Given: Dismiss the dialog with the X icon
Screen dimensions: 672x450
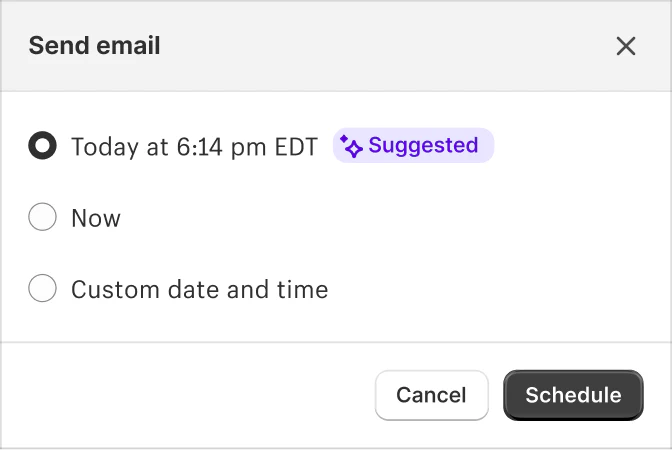Looking at the screenshot, I should 626,46.
